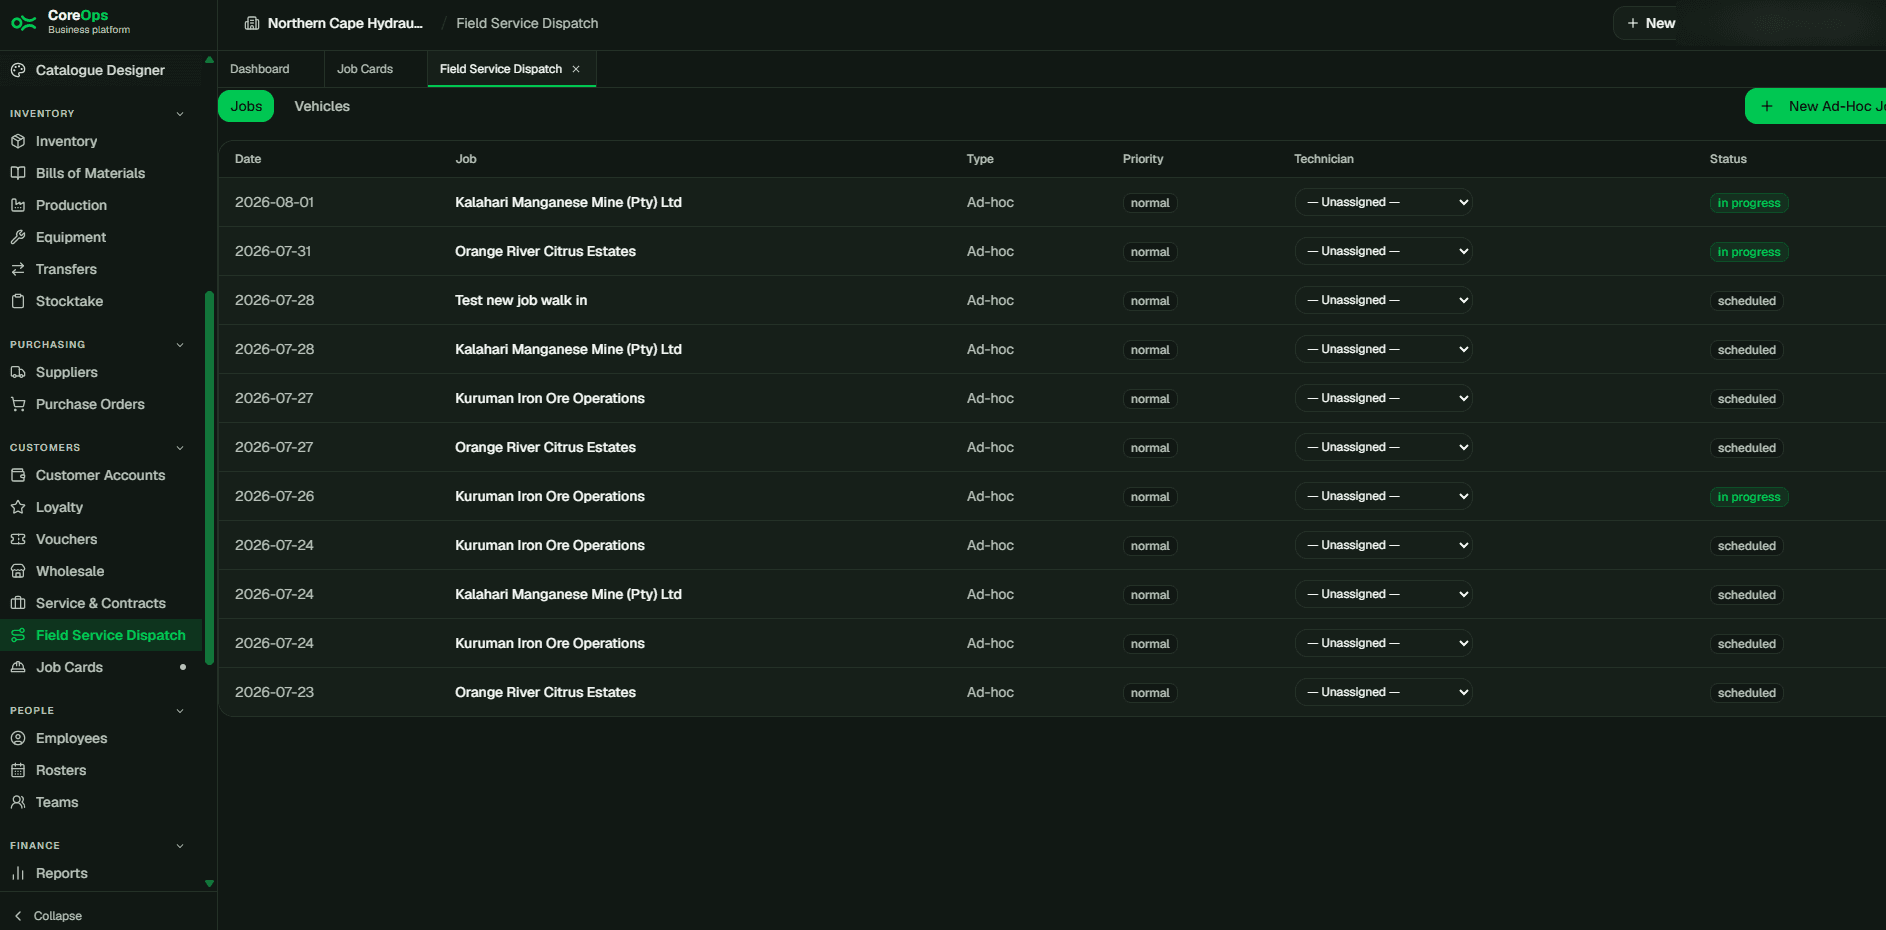
Task: Click the Production factory icon
Action: click(18, 205)
